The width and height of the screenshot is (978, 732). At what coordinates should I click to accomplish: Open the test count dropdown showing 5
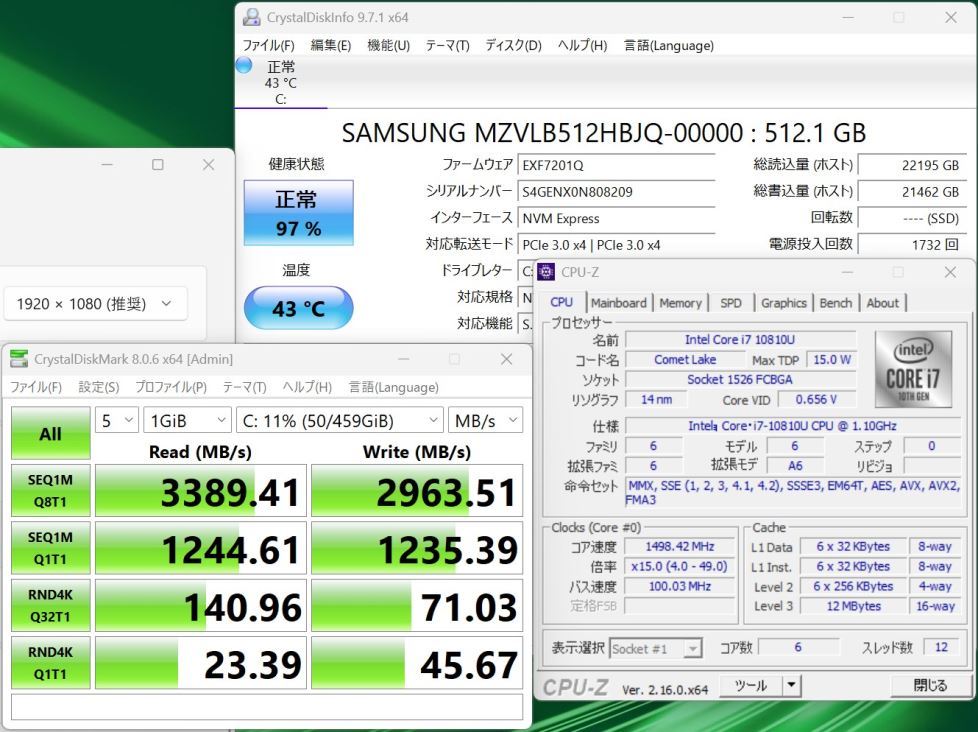pyautogui.click(x=117, y=421)
